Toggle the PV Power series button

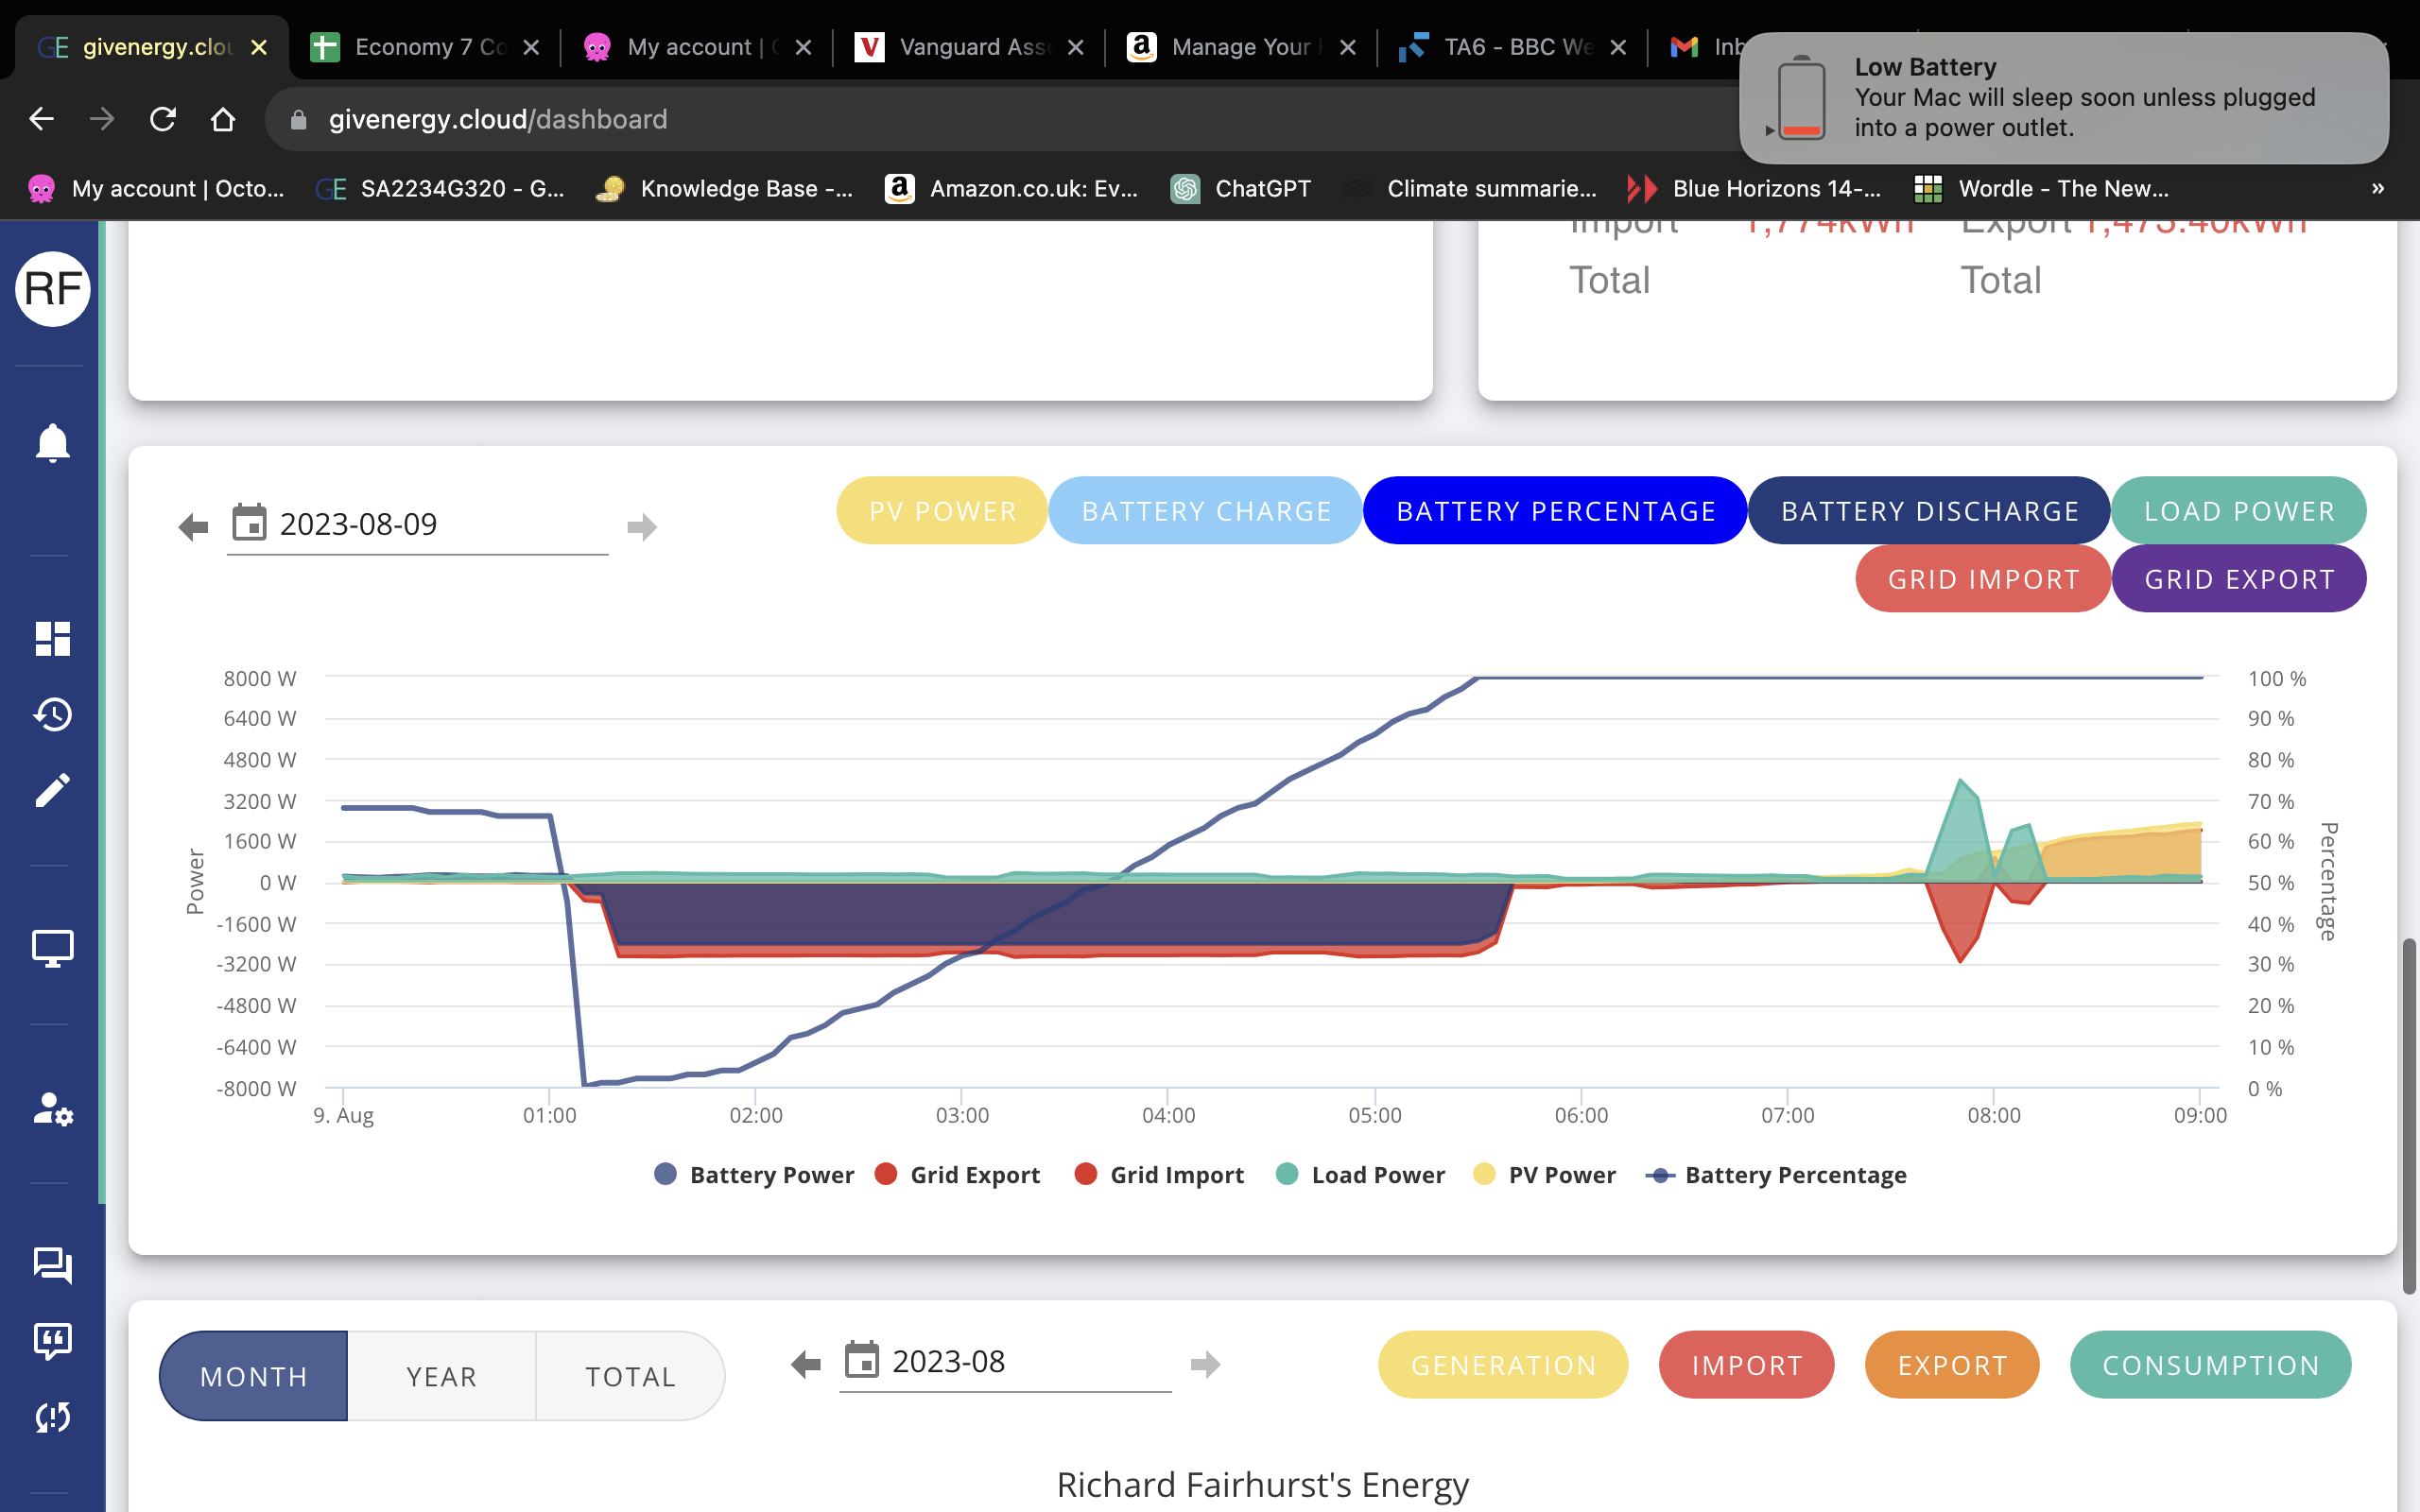coord(942,511)
